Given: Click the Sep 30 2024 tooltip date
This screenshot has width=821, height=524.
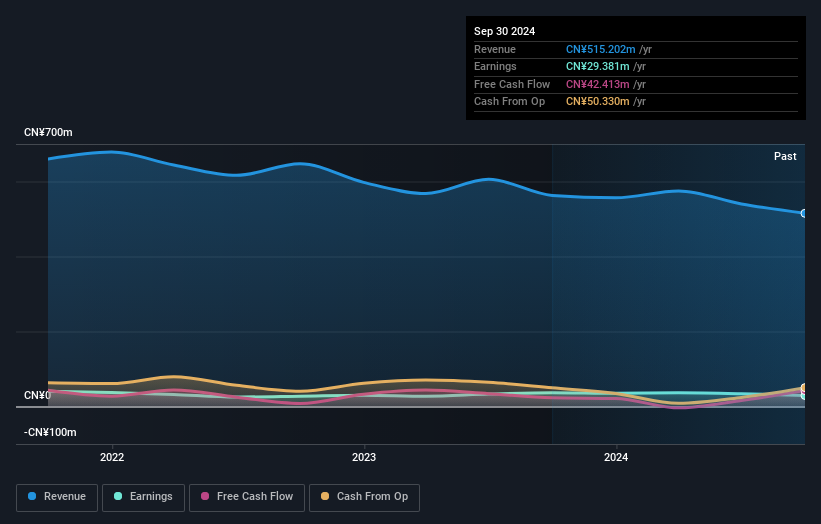Looking at the screenshot, I should click(x=504, y=31).
